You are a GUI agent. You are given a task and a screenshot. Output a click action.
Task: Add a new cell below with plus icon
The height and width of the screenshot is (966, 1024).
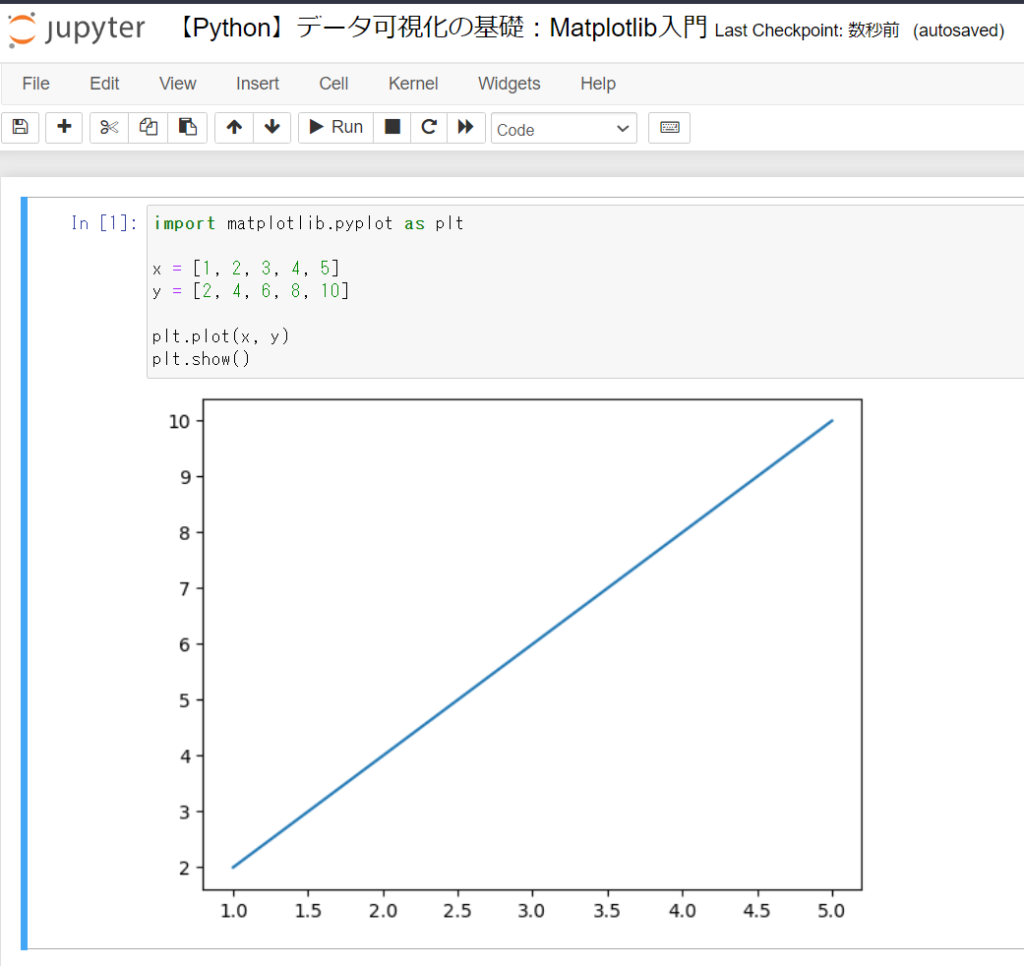pos(63,127)
